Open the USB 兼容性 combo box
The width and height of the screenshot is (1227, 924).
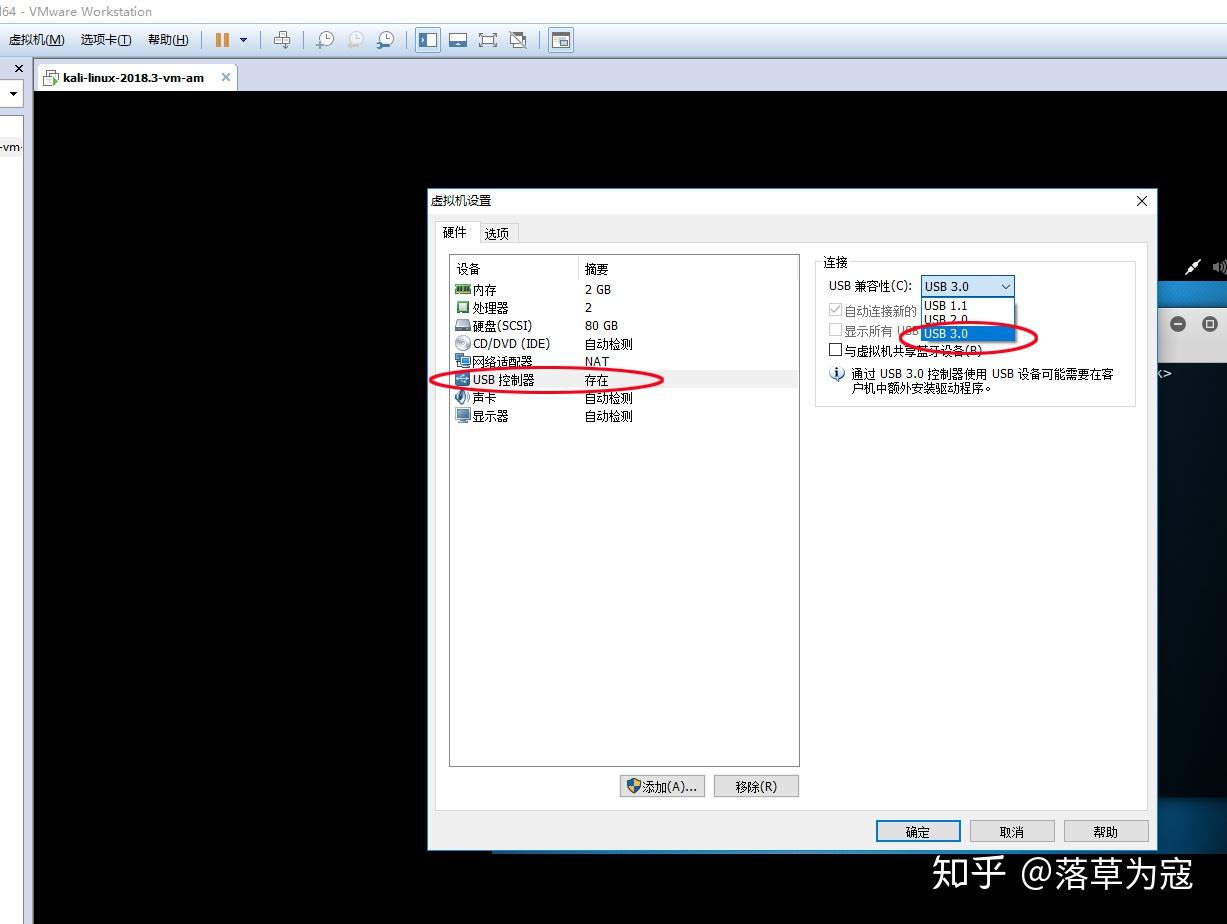pyautogui.click(x=967, y=286)
